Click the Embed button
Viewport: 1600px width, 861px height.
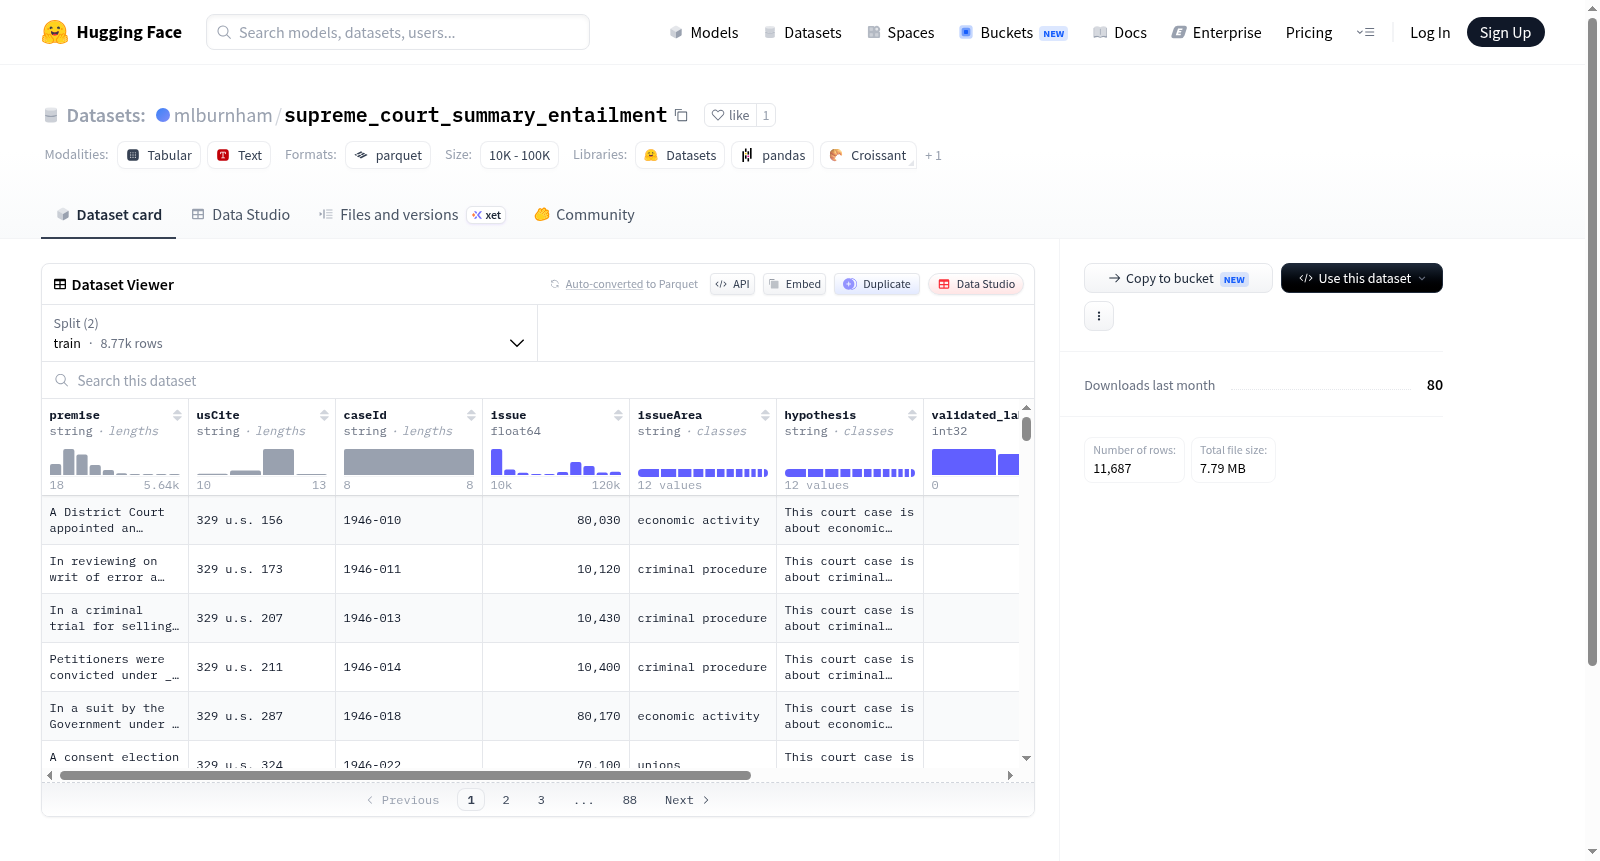coord(794,284)
